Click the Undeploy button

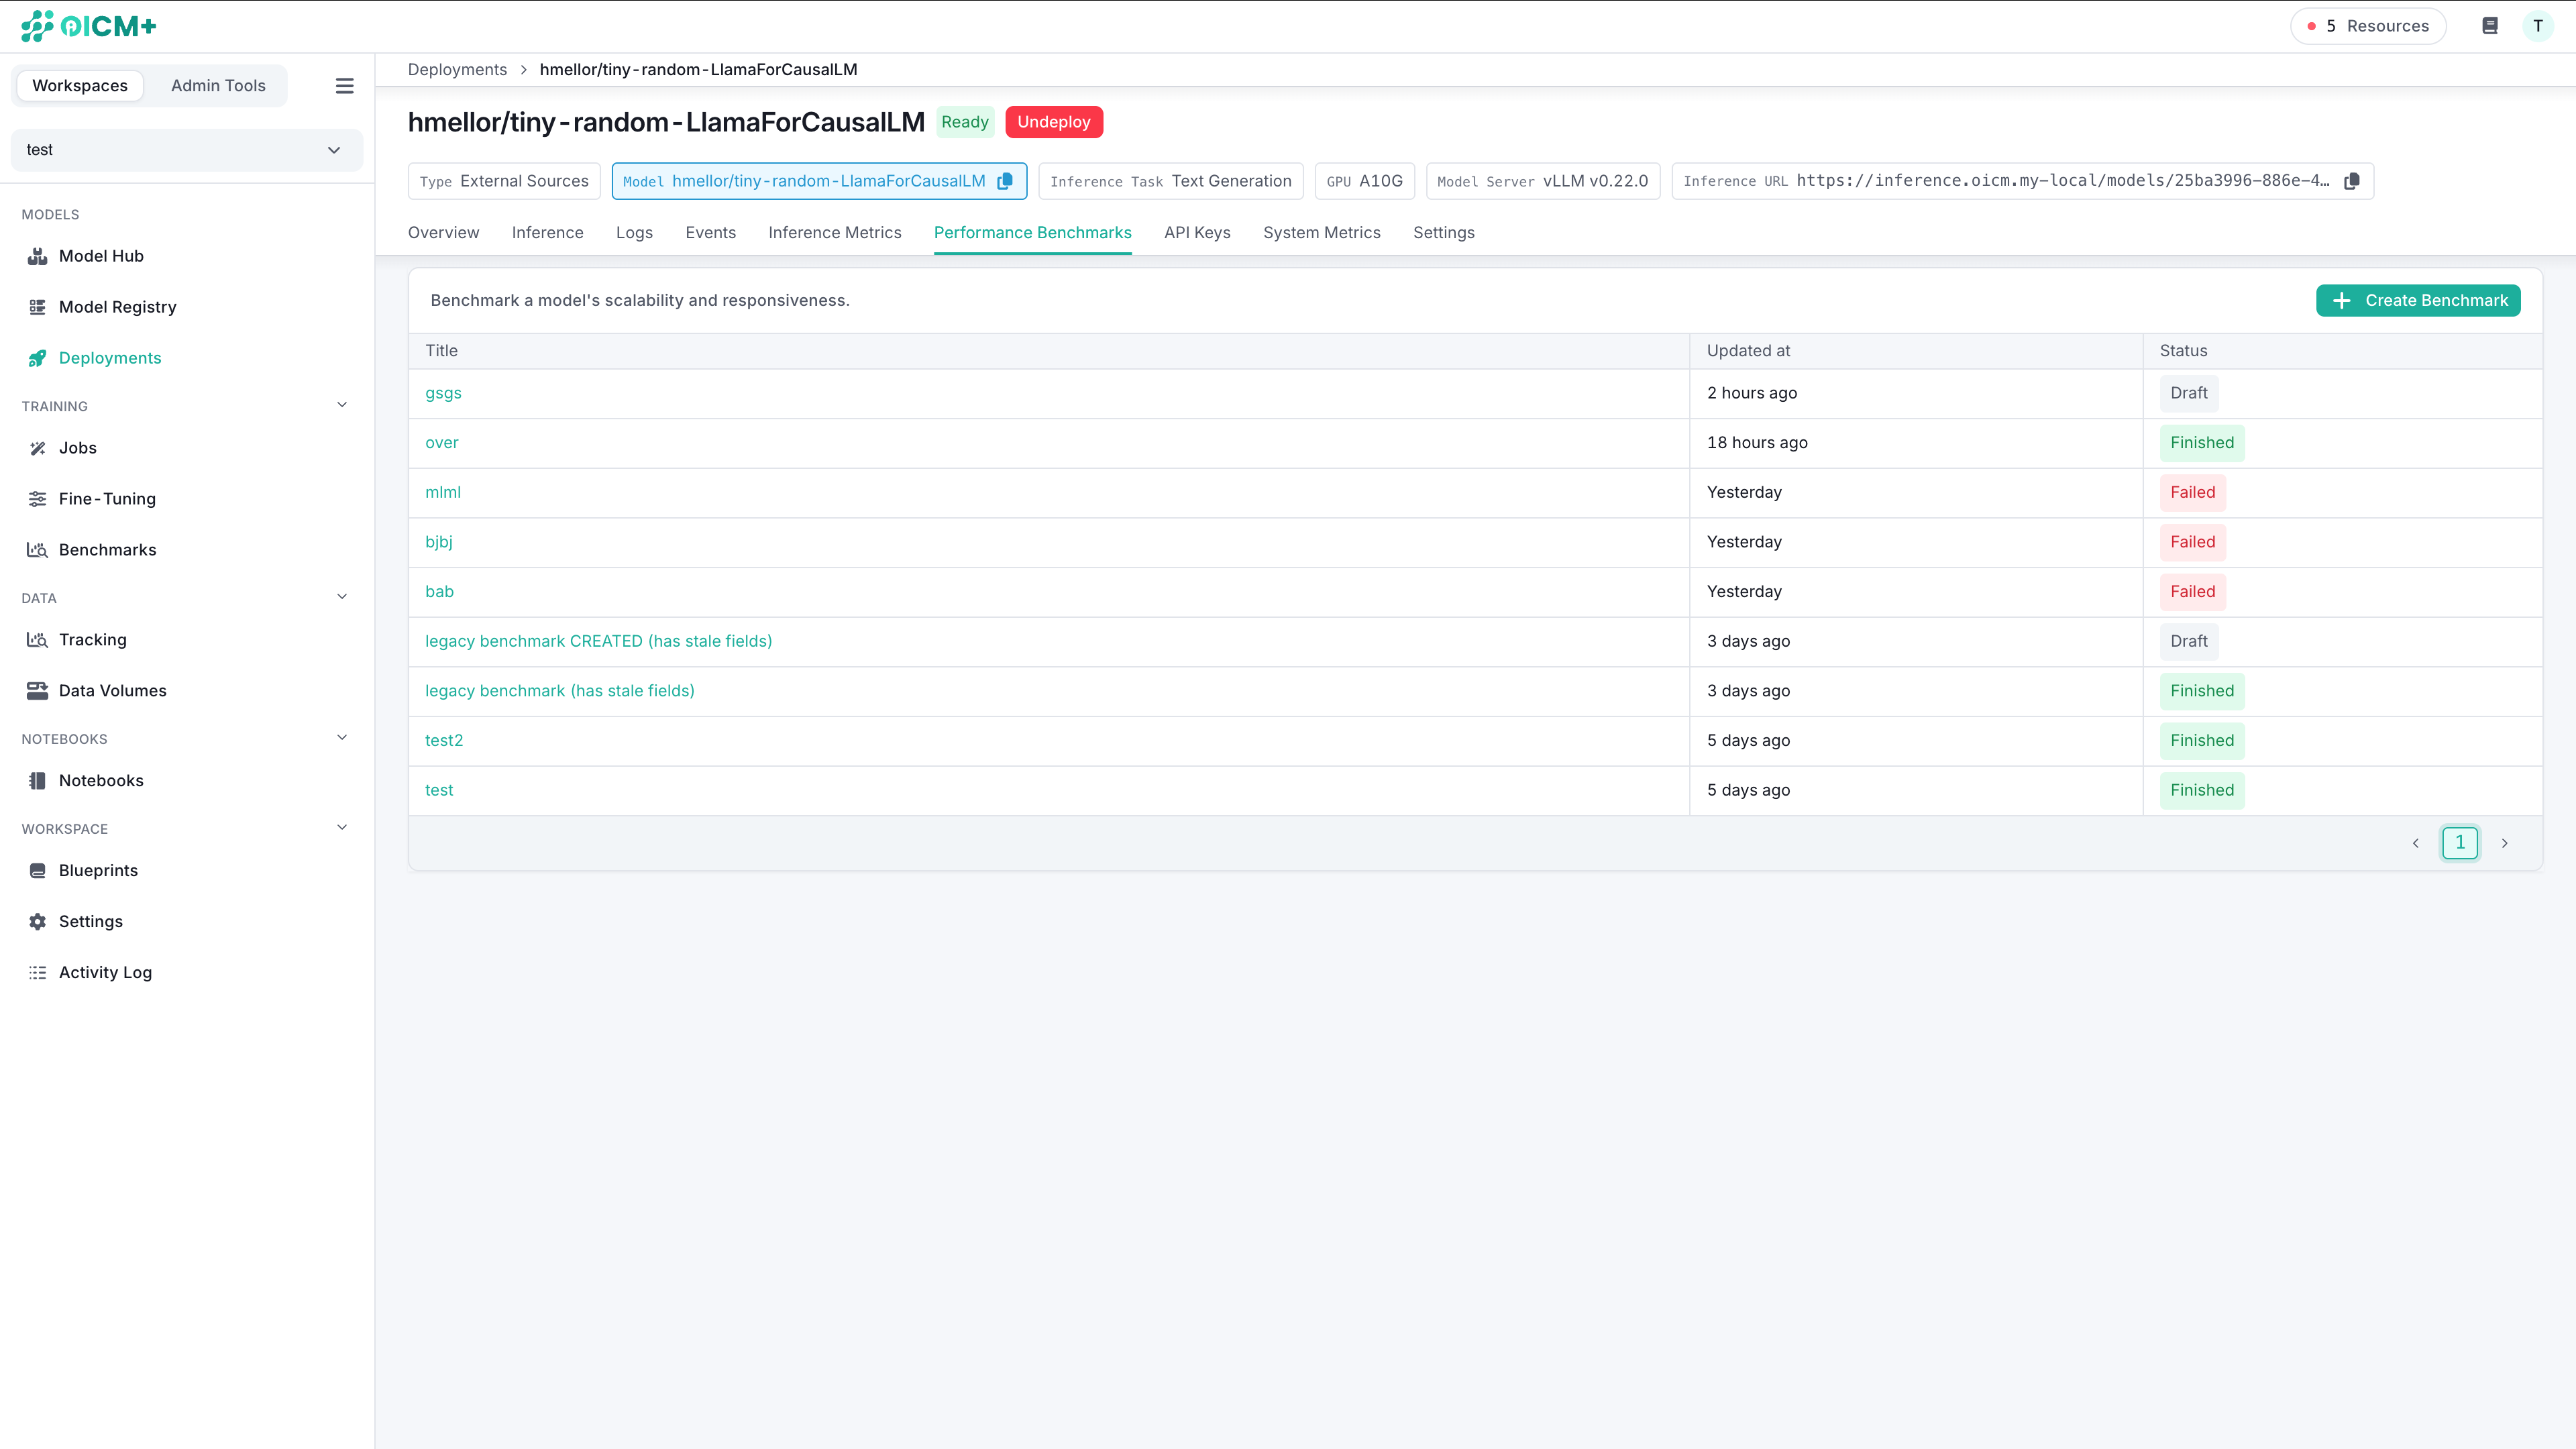click(x=1054, y=122)
